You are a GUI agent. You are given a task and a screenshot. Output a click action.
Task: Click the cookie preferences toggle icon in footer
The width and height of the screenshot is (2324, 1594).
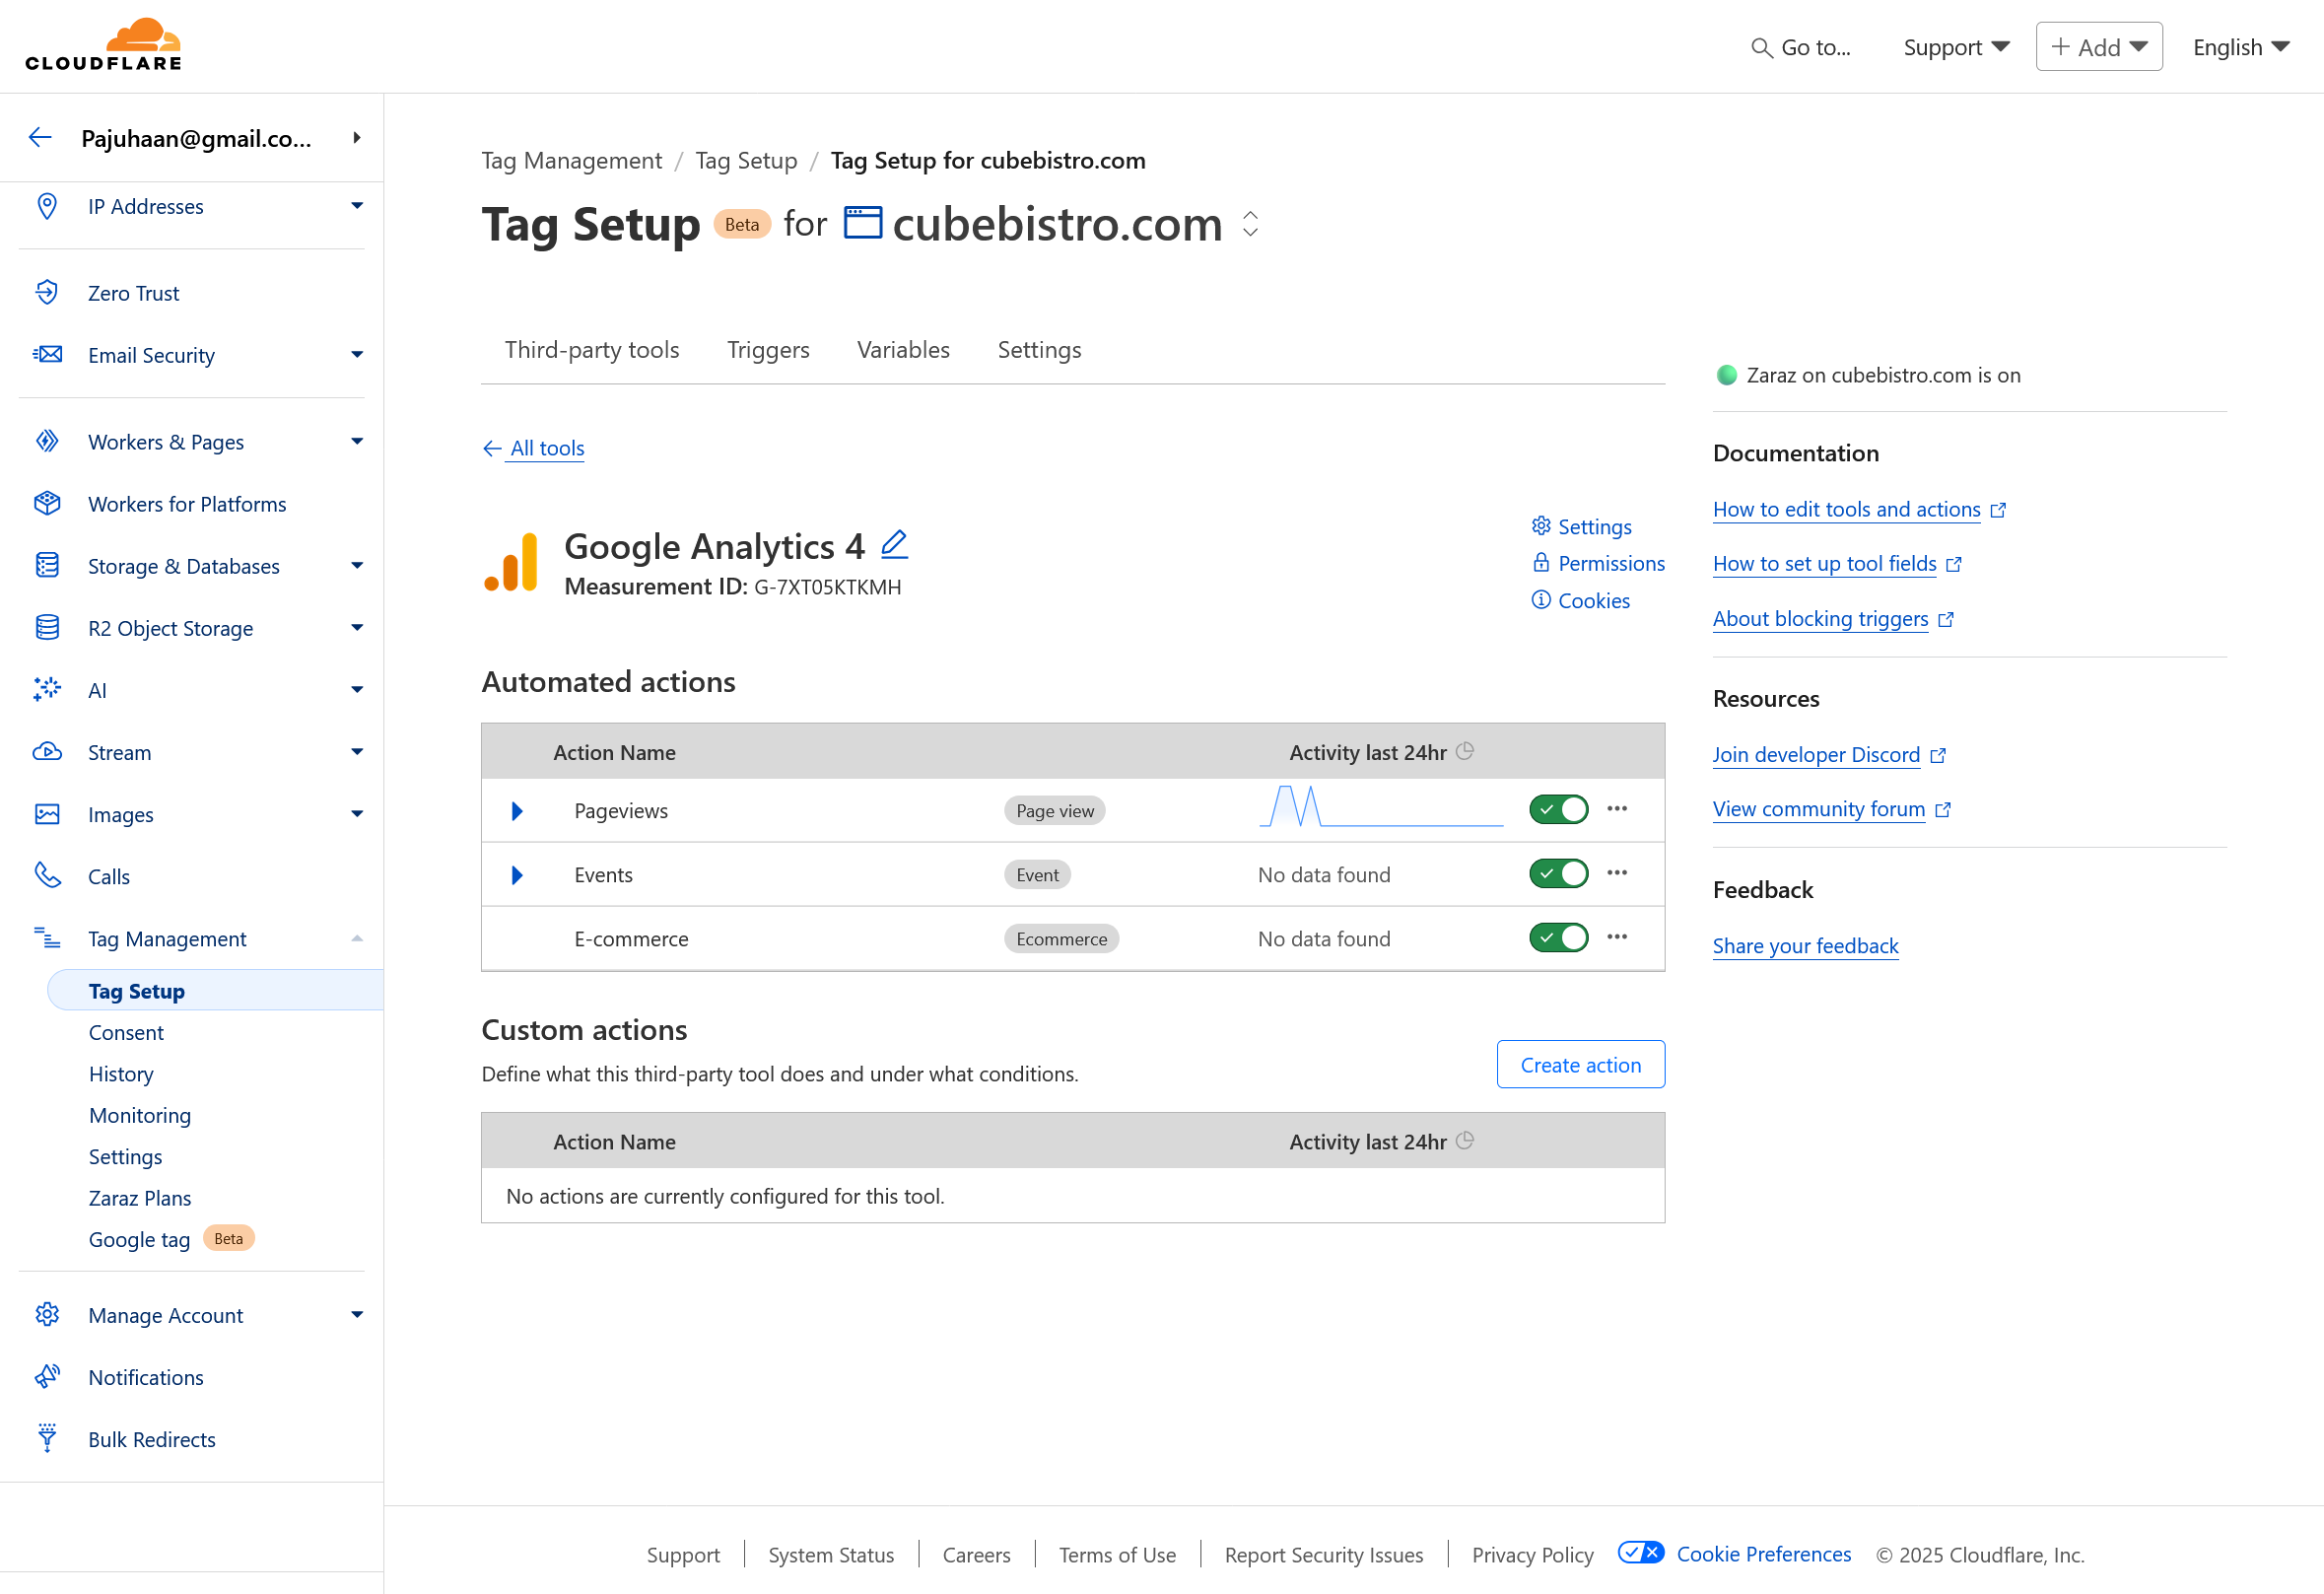[1641, 1552]
